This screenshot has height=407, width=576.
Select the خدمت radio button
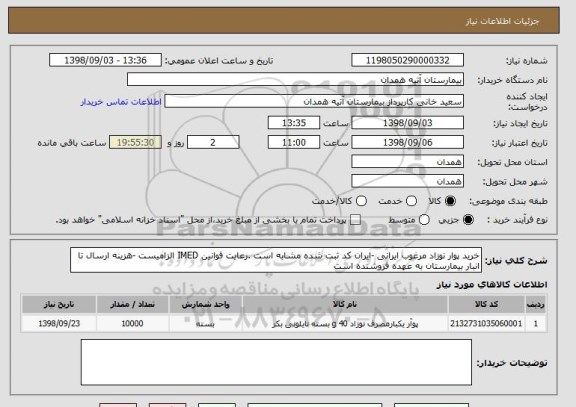click(411, 201)
